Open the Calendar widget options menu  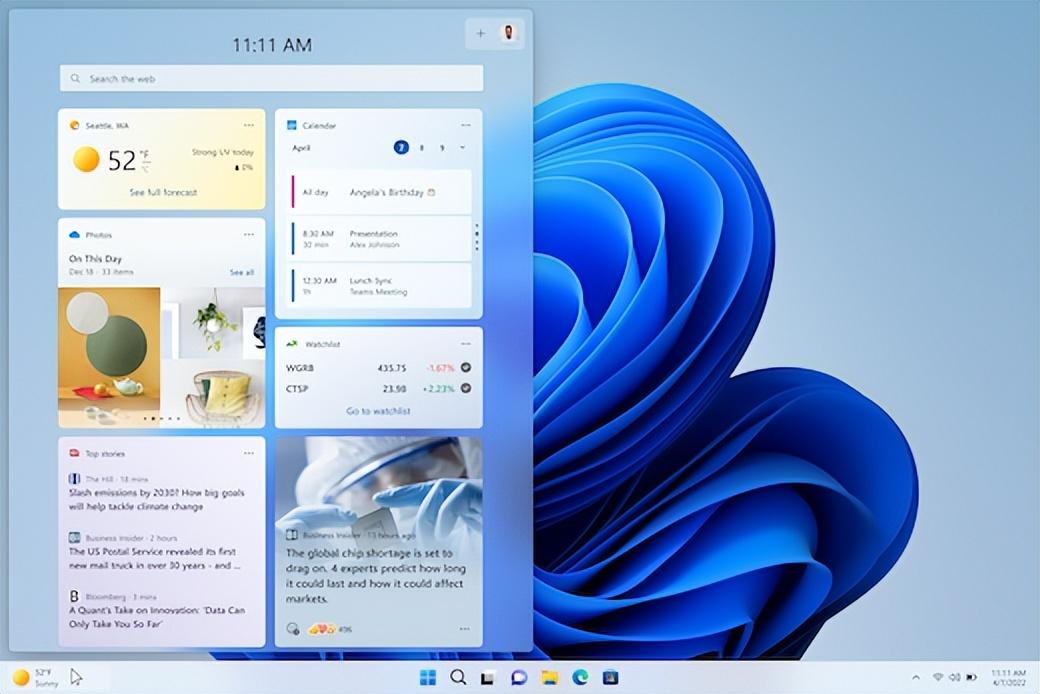point(466,125)
